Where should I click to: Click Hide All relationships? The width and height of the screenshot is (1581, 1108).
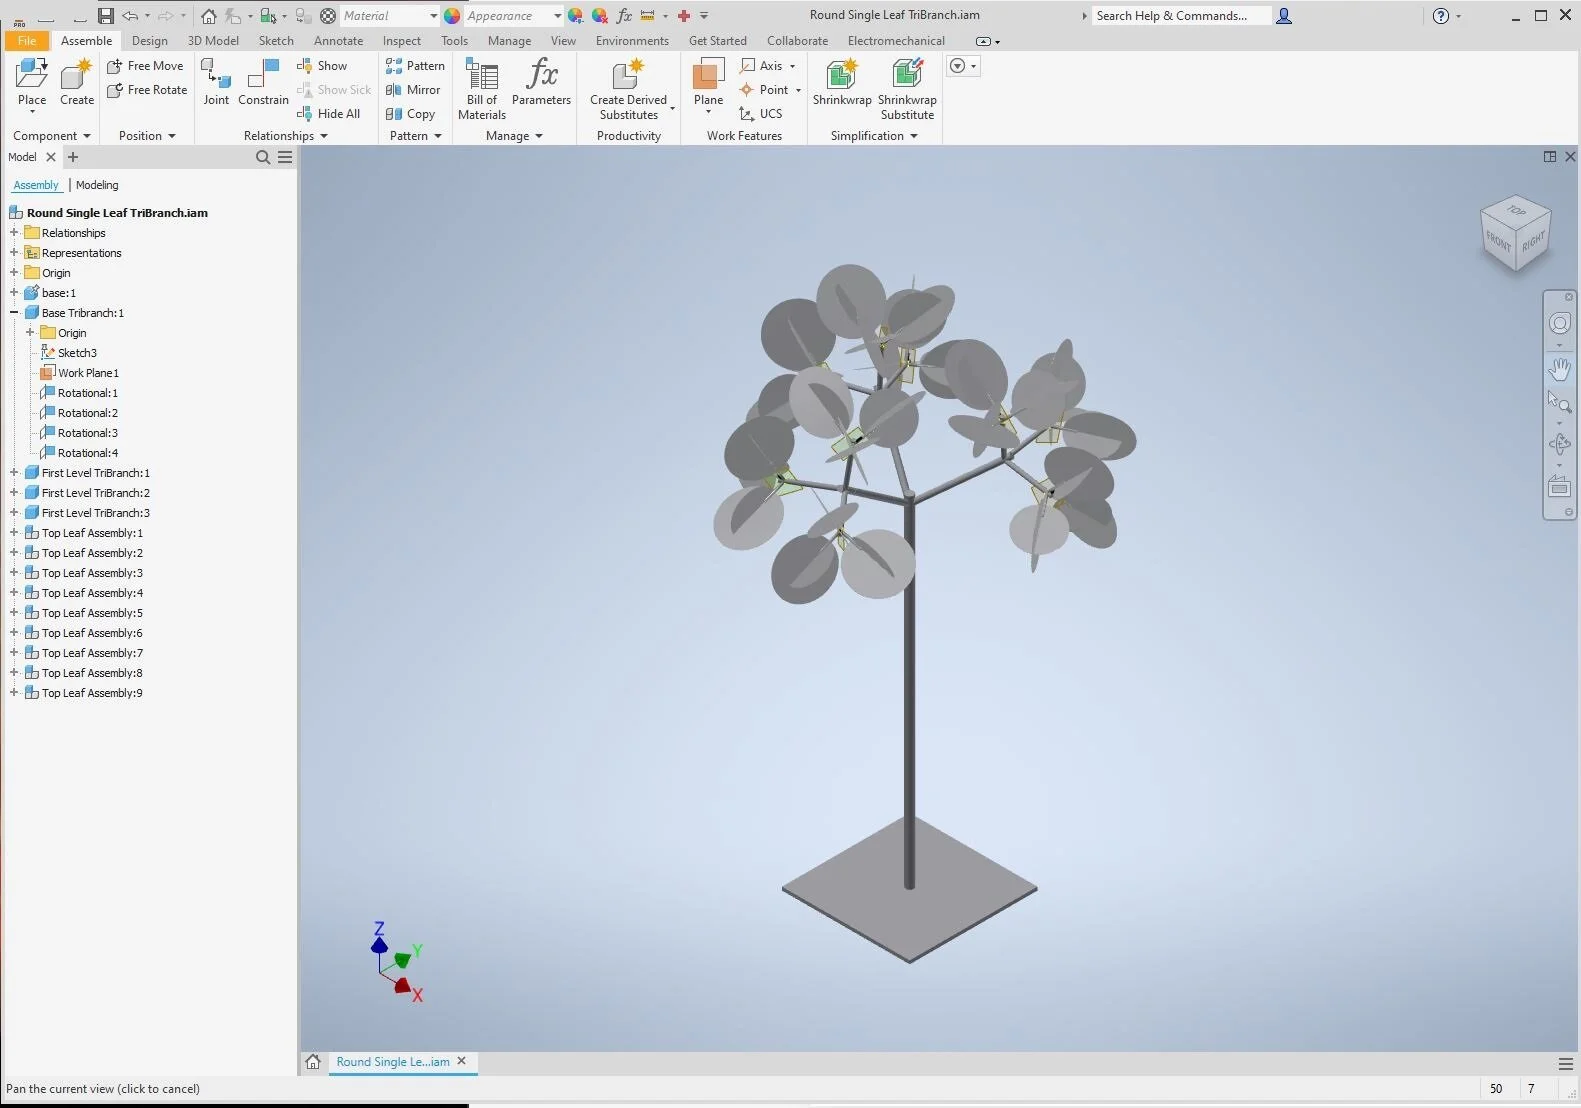pos(329,114)
